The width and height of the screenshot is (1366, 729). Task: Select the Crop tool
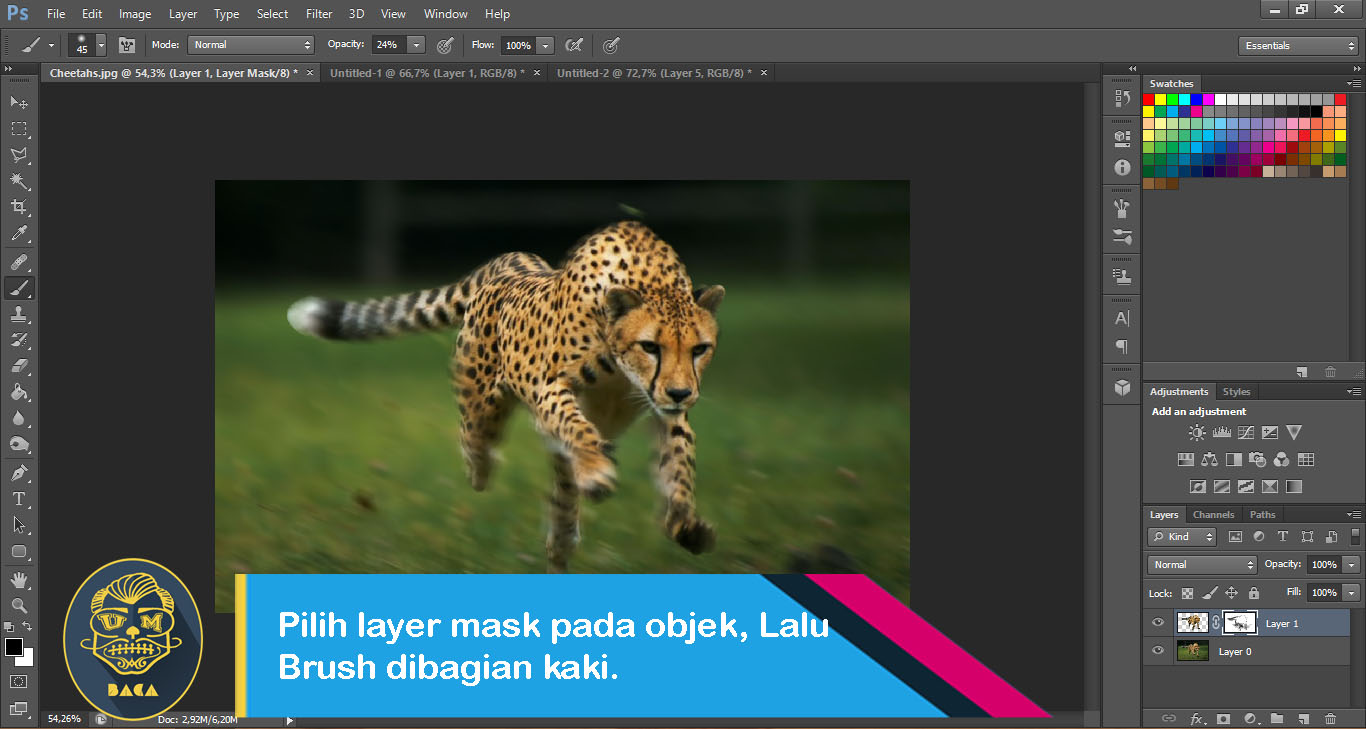tap(20, 205)
